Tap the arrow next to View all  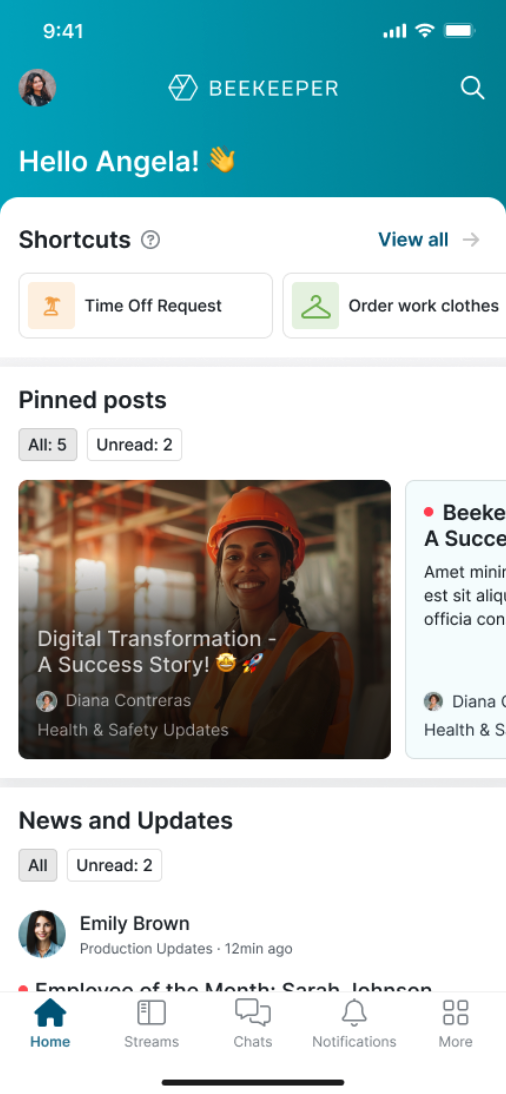coord(472,240)
